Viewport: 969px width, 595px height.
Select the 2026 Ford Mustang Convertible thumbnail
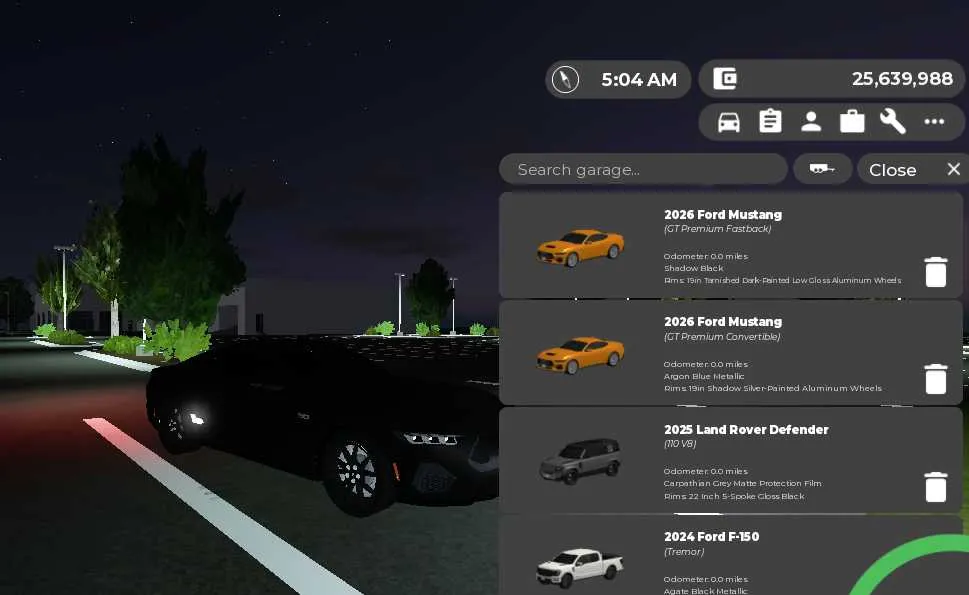click(580, 355)
